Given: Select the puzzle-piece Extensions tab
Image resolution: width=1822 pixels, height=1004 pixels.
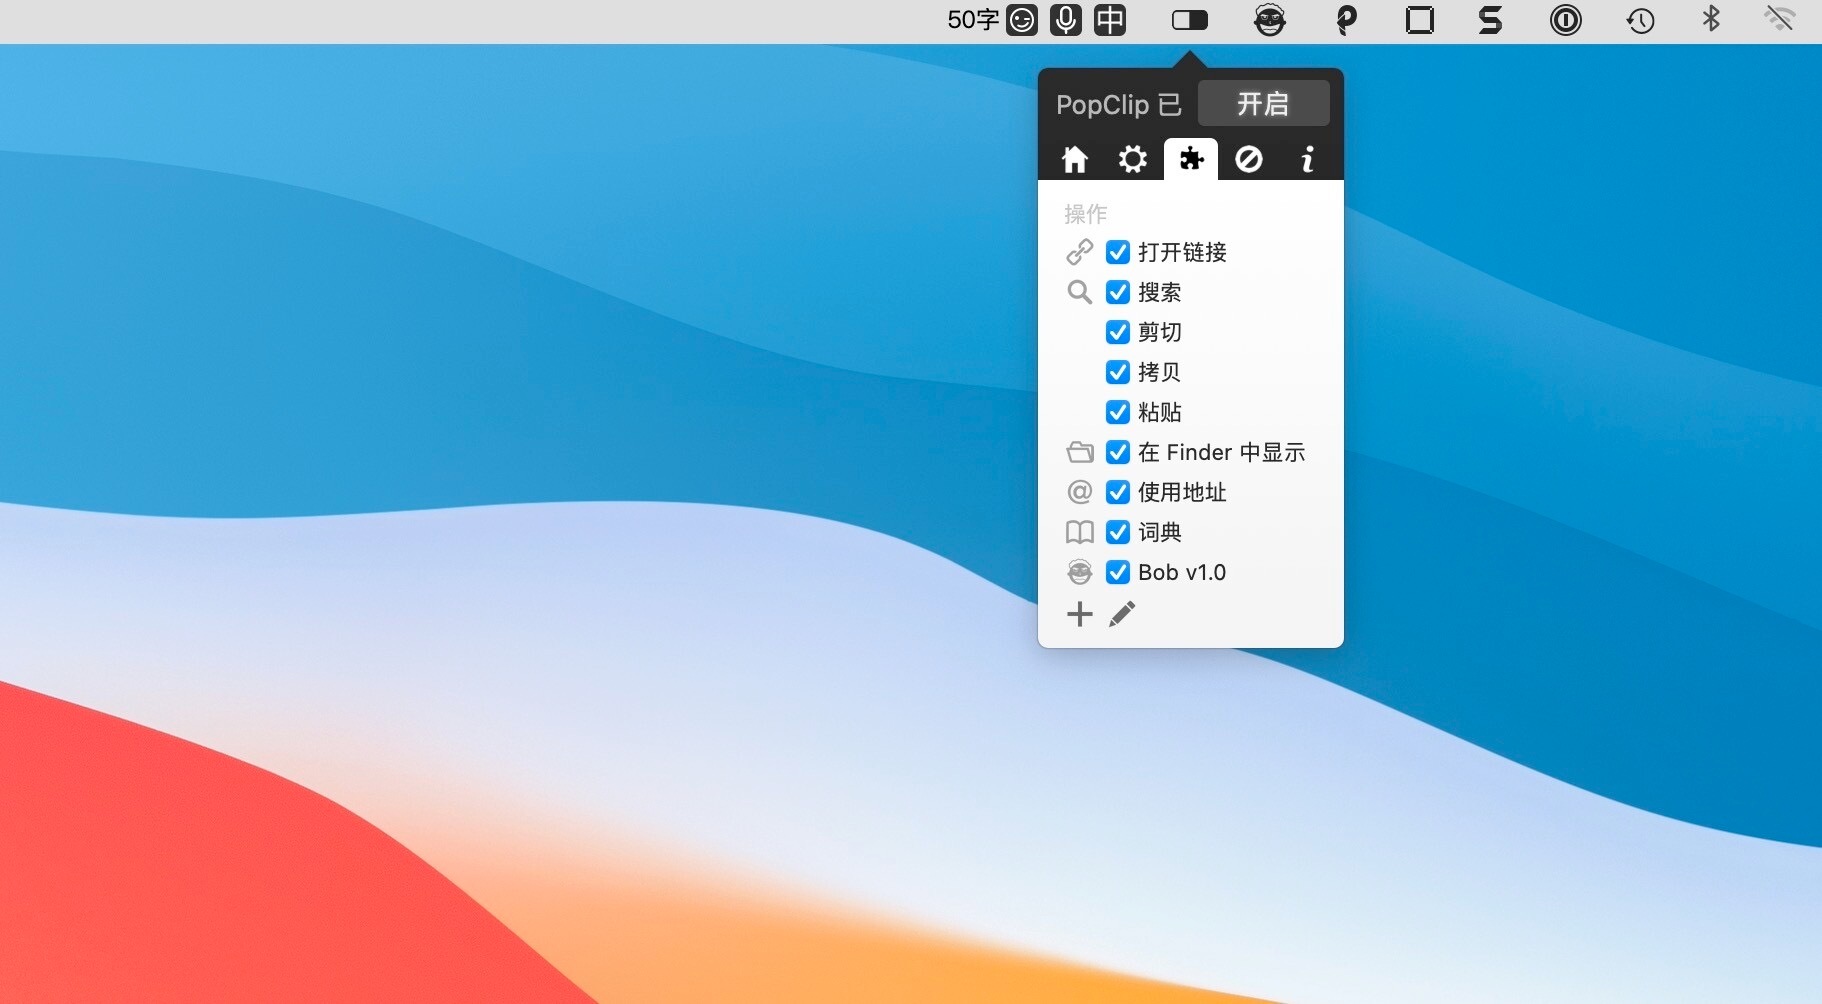Looking at the screenshot, I should (x=1191, y=159).
